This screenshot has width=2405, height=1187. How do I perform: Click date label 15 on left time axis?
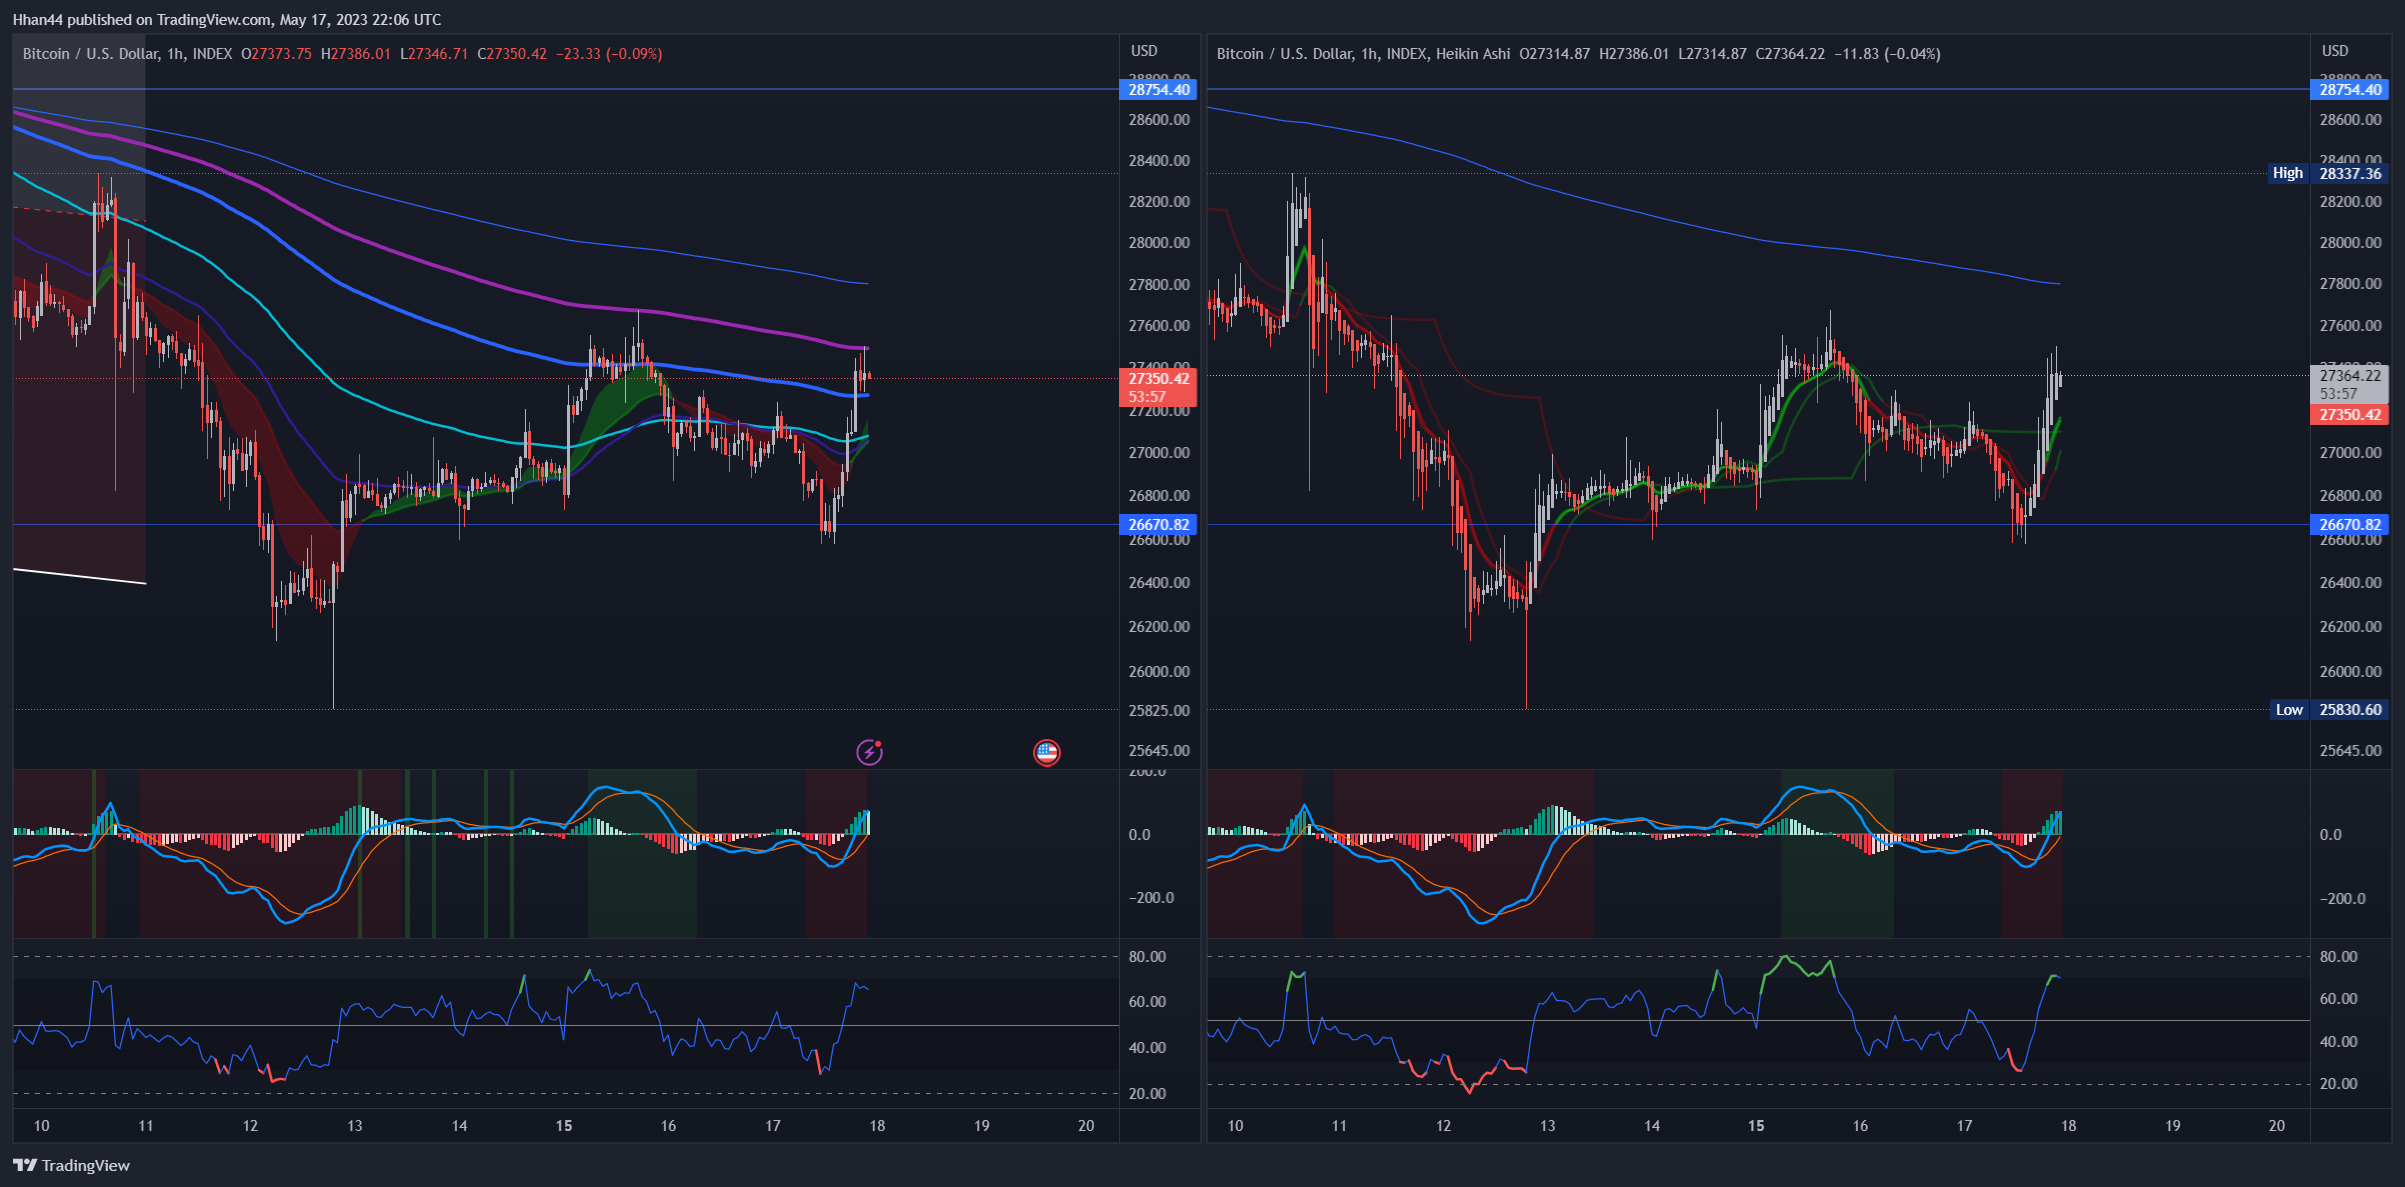pos(564,1126)
